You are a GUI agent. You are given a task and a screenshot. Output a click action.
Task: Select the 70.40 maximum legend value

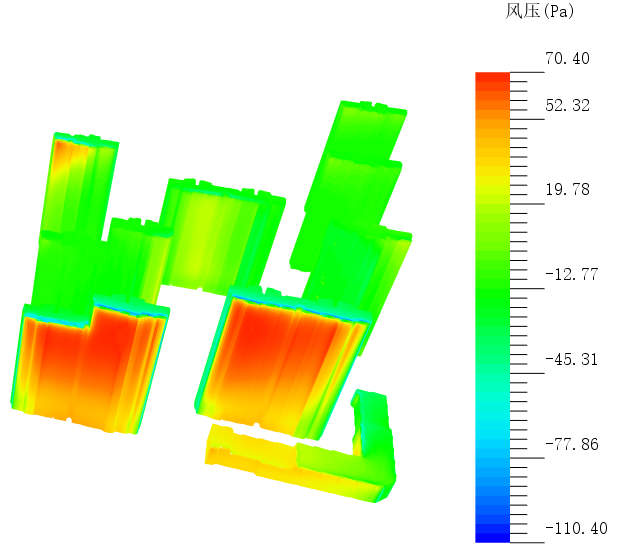(567, 59)
